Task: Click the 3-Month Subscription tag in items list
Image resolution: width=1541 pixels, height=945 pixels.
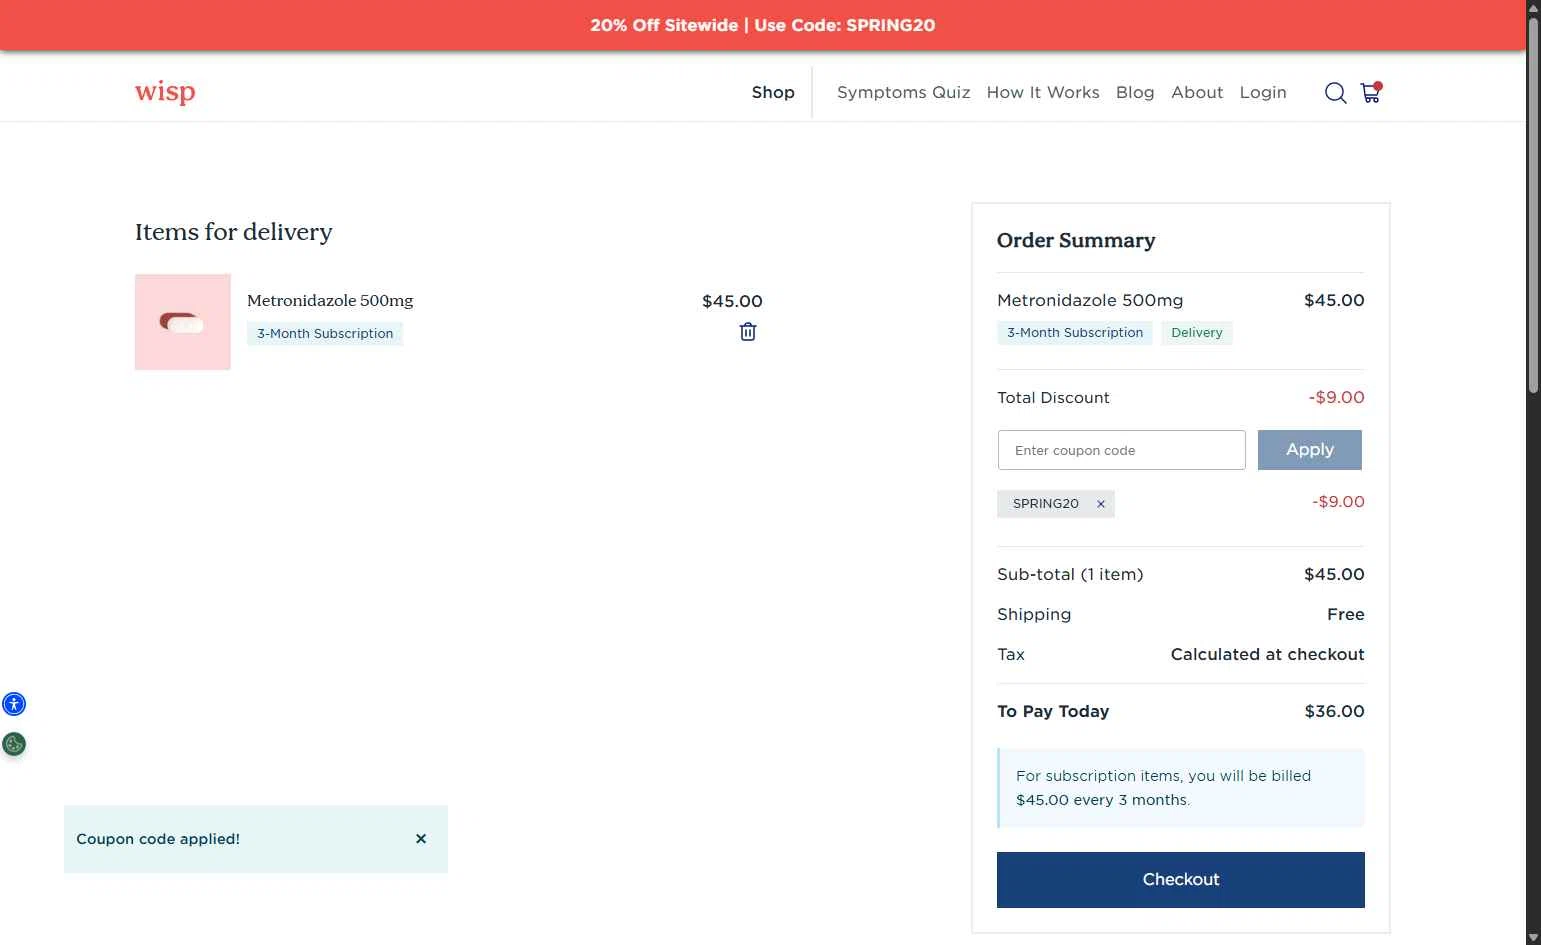Action: (x=325, y=334)
